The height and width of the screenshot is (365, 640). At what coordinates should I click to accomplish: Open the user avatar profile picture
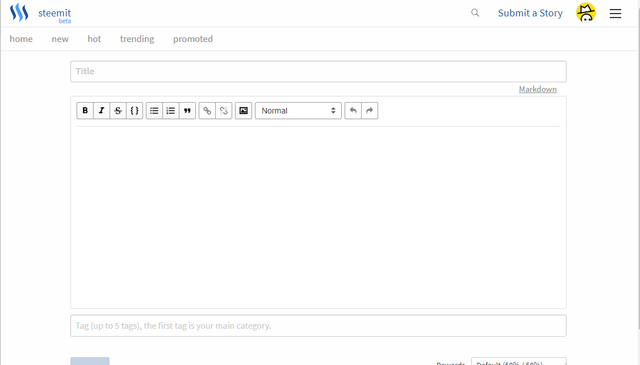click(x=586, y=13)
